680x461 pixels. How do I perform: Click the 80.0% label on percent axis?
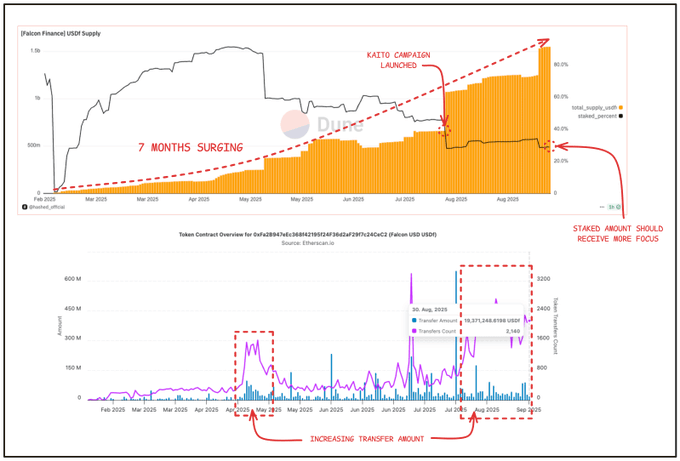point(561,65)
